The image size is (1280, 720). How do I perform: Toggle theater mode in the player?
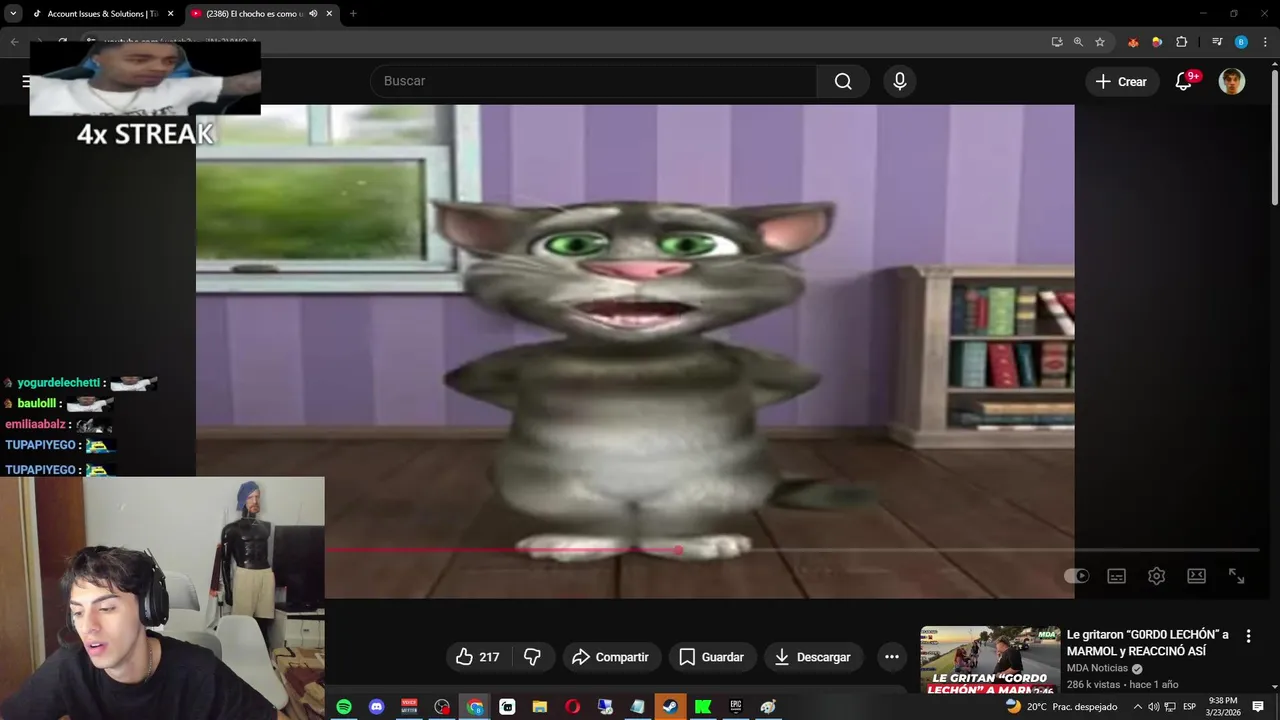point(1197,576)
